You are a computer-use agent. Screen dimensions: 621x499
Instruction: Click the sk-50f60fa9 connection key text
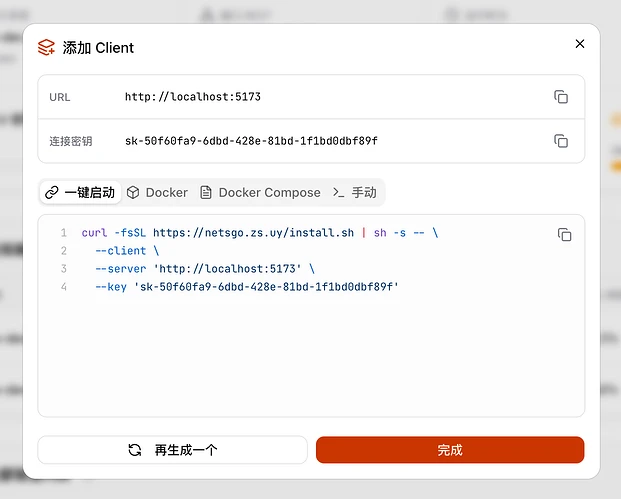251,141
